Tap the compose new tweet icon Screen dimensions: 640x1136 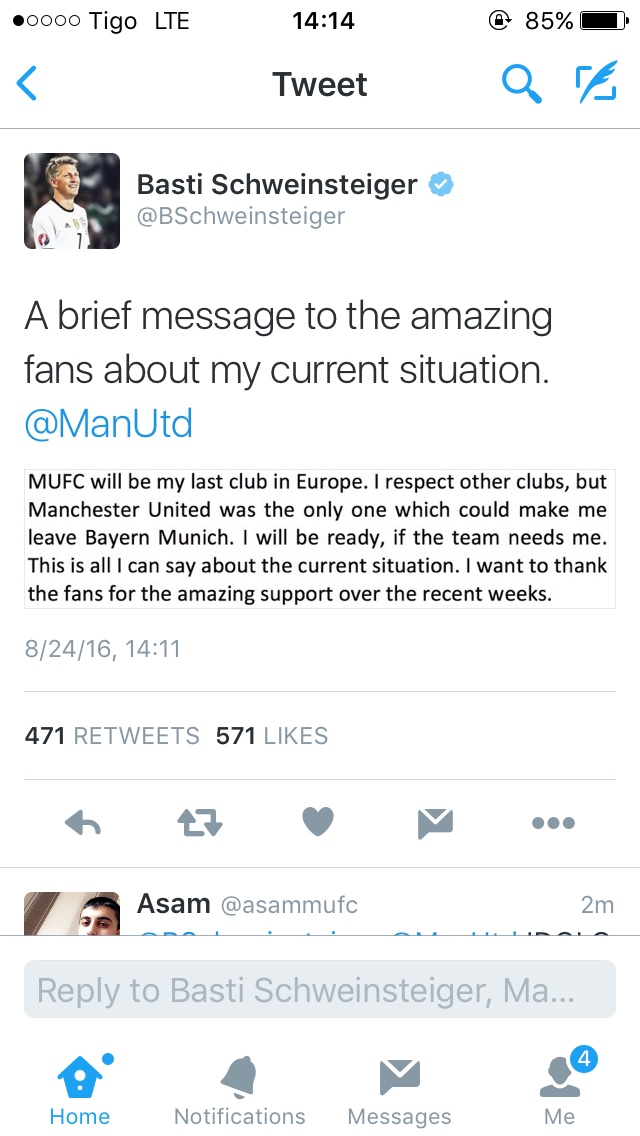(x=596, y=84)
